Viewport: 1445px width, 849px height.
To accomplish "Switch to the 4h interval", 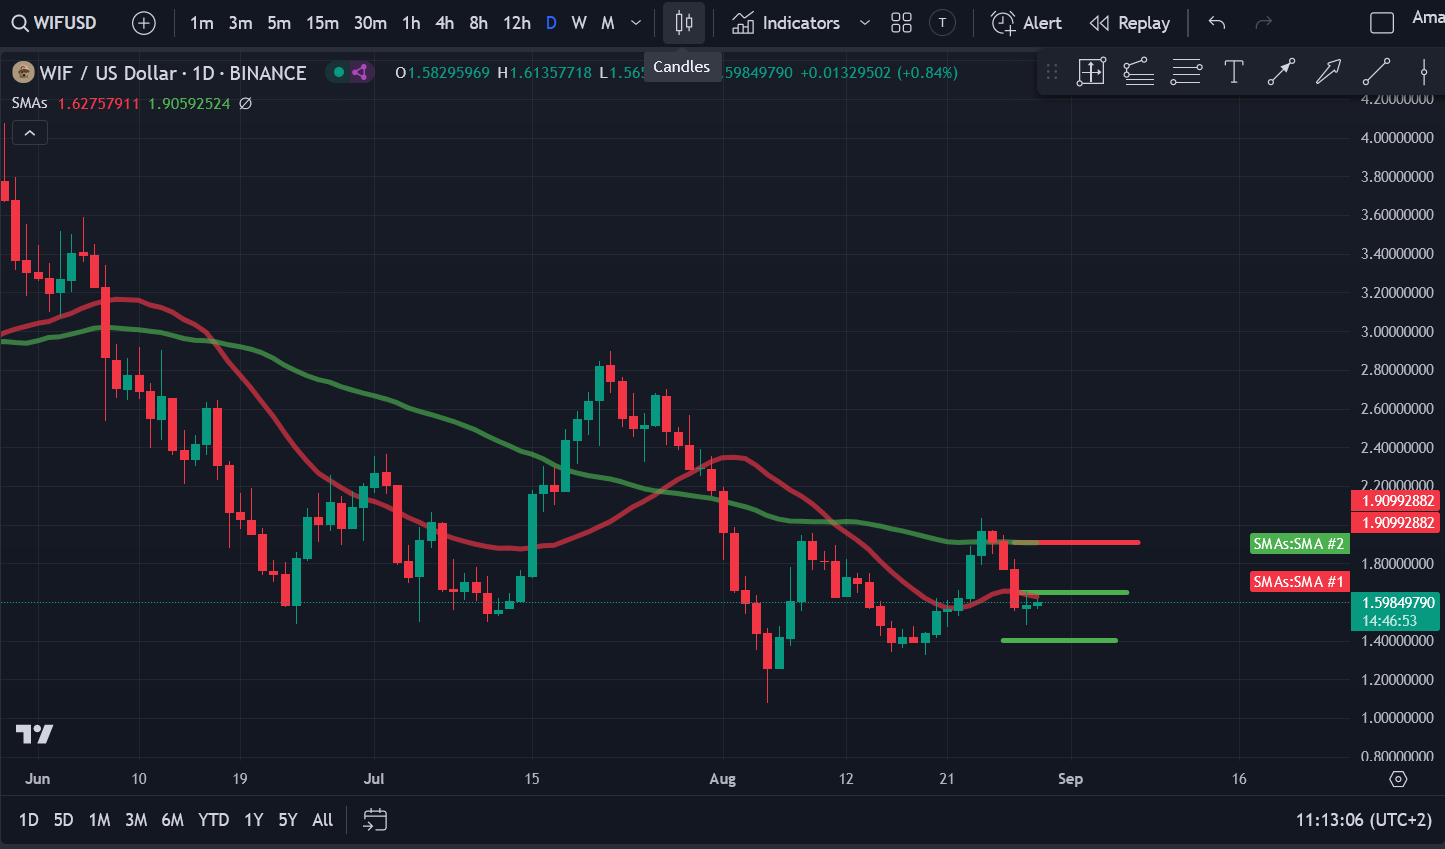I will pyautogui.click(x=445, y=23).
